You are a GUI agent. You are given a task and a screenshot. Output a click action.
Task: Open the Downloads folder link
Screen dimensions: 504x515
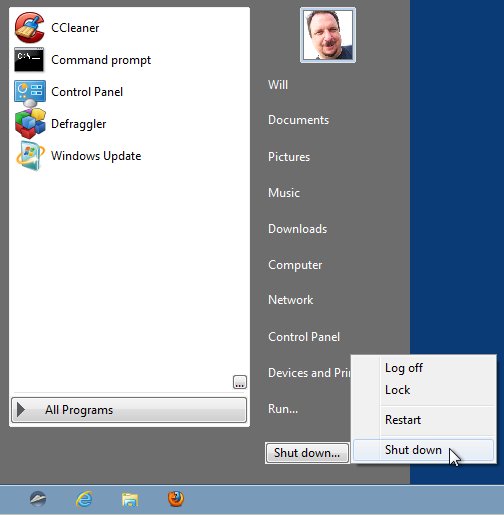point(297,229)
